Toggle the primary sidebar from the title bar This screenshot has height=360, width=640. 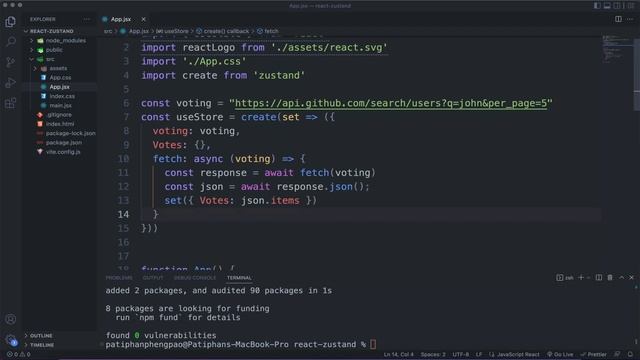point(597,6)
